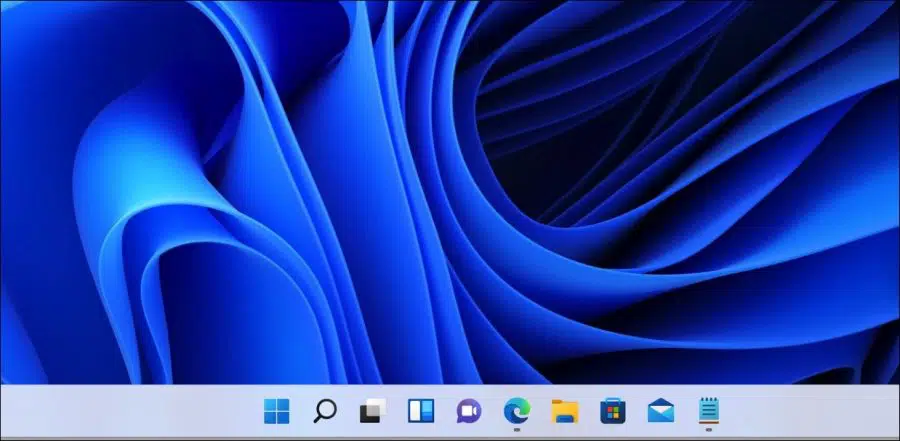This screenshot has height=441, width=900.
Task: Choose the yellow folder taskbar item
Action: 565,412
